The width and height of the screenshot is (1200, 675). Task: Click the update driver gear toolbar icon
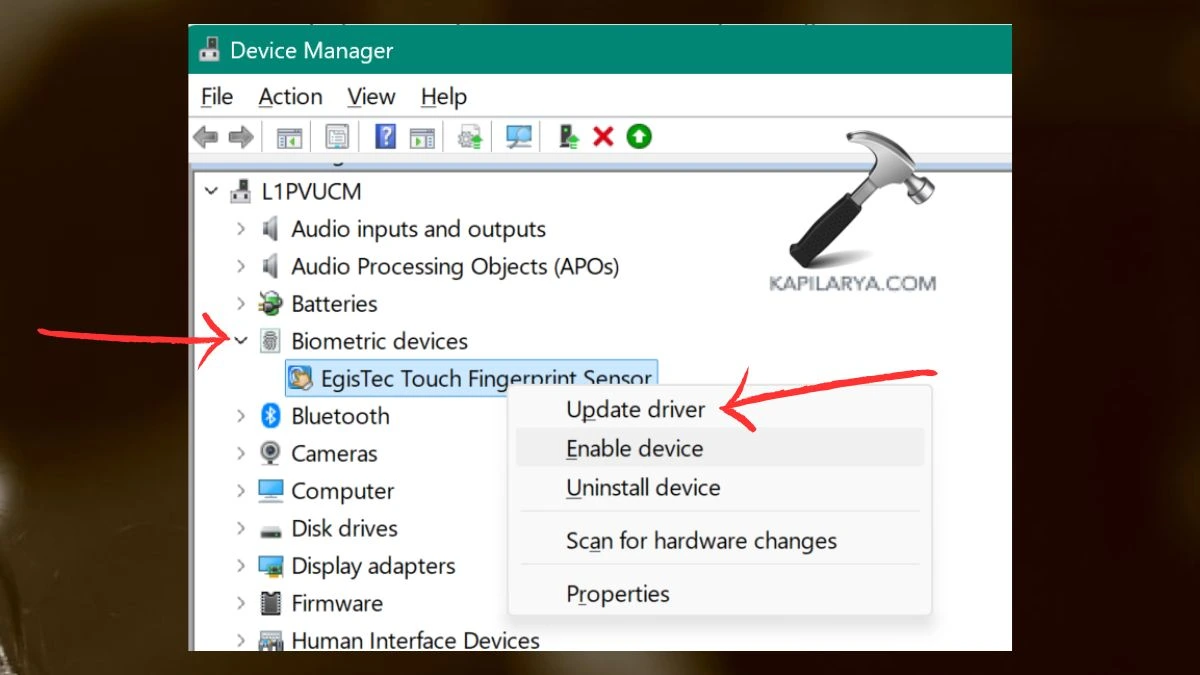point(470,137)
